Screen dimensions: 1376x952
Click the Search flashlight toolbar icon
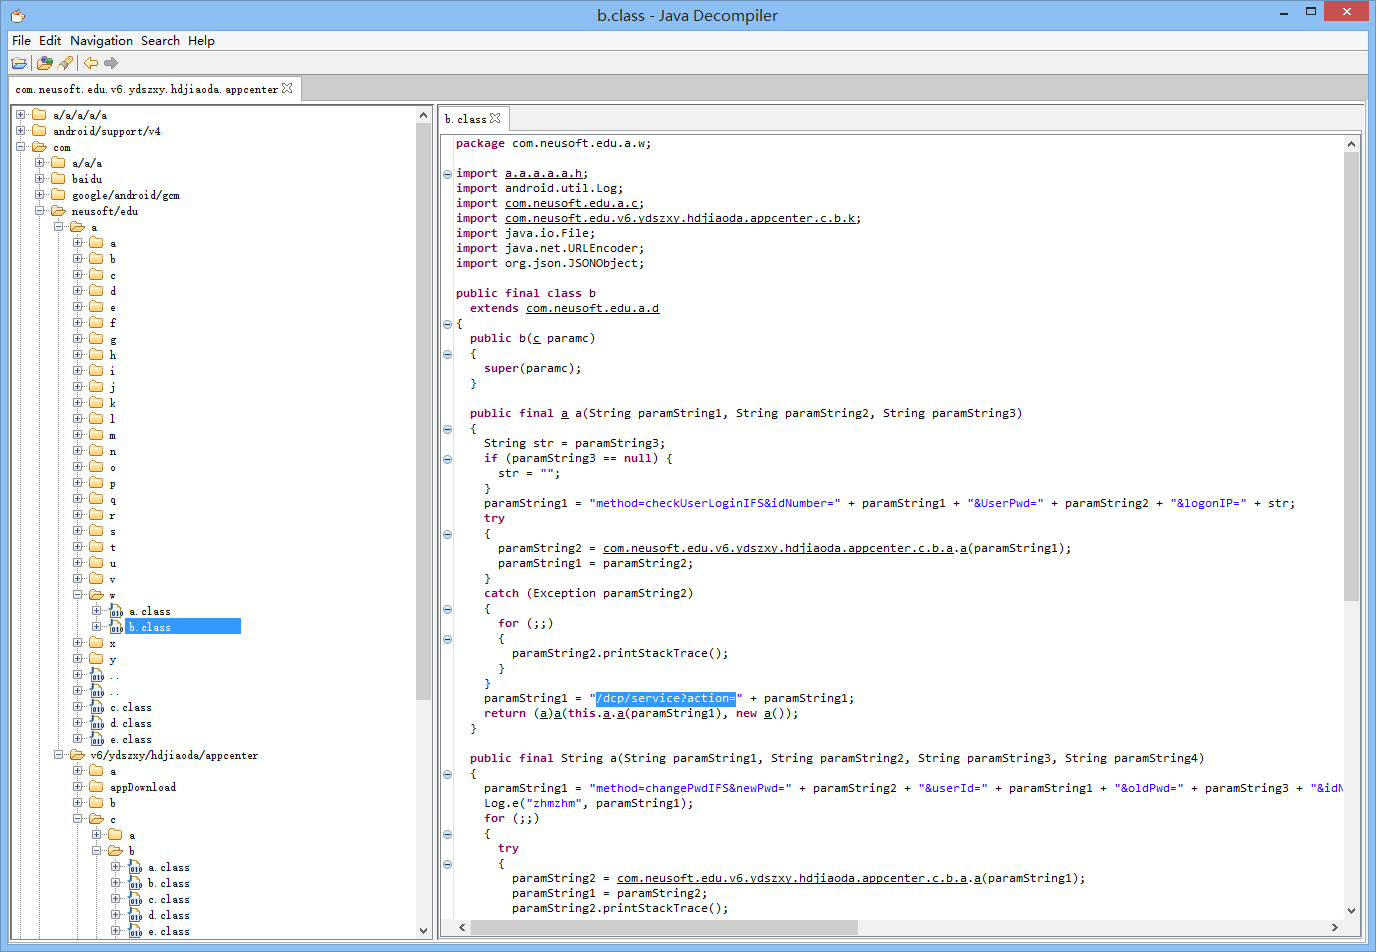click(66, 63)
